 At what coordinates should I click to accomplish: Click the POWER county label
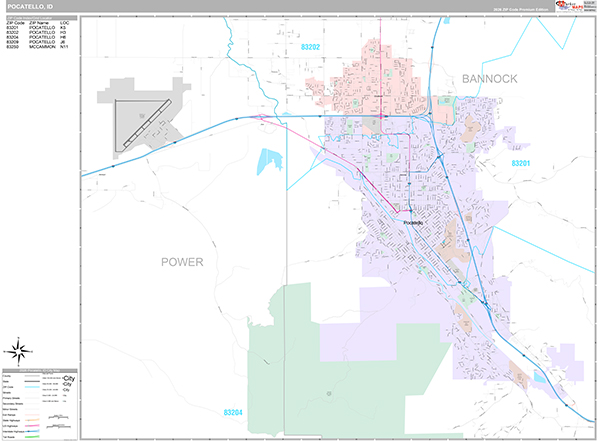click(x=182, y=262)
